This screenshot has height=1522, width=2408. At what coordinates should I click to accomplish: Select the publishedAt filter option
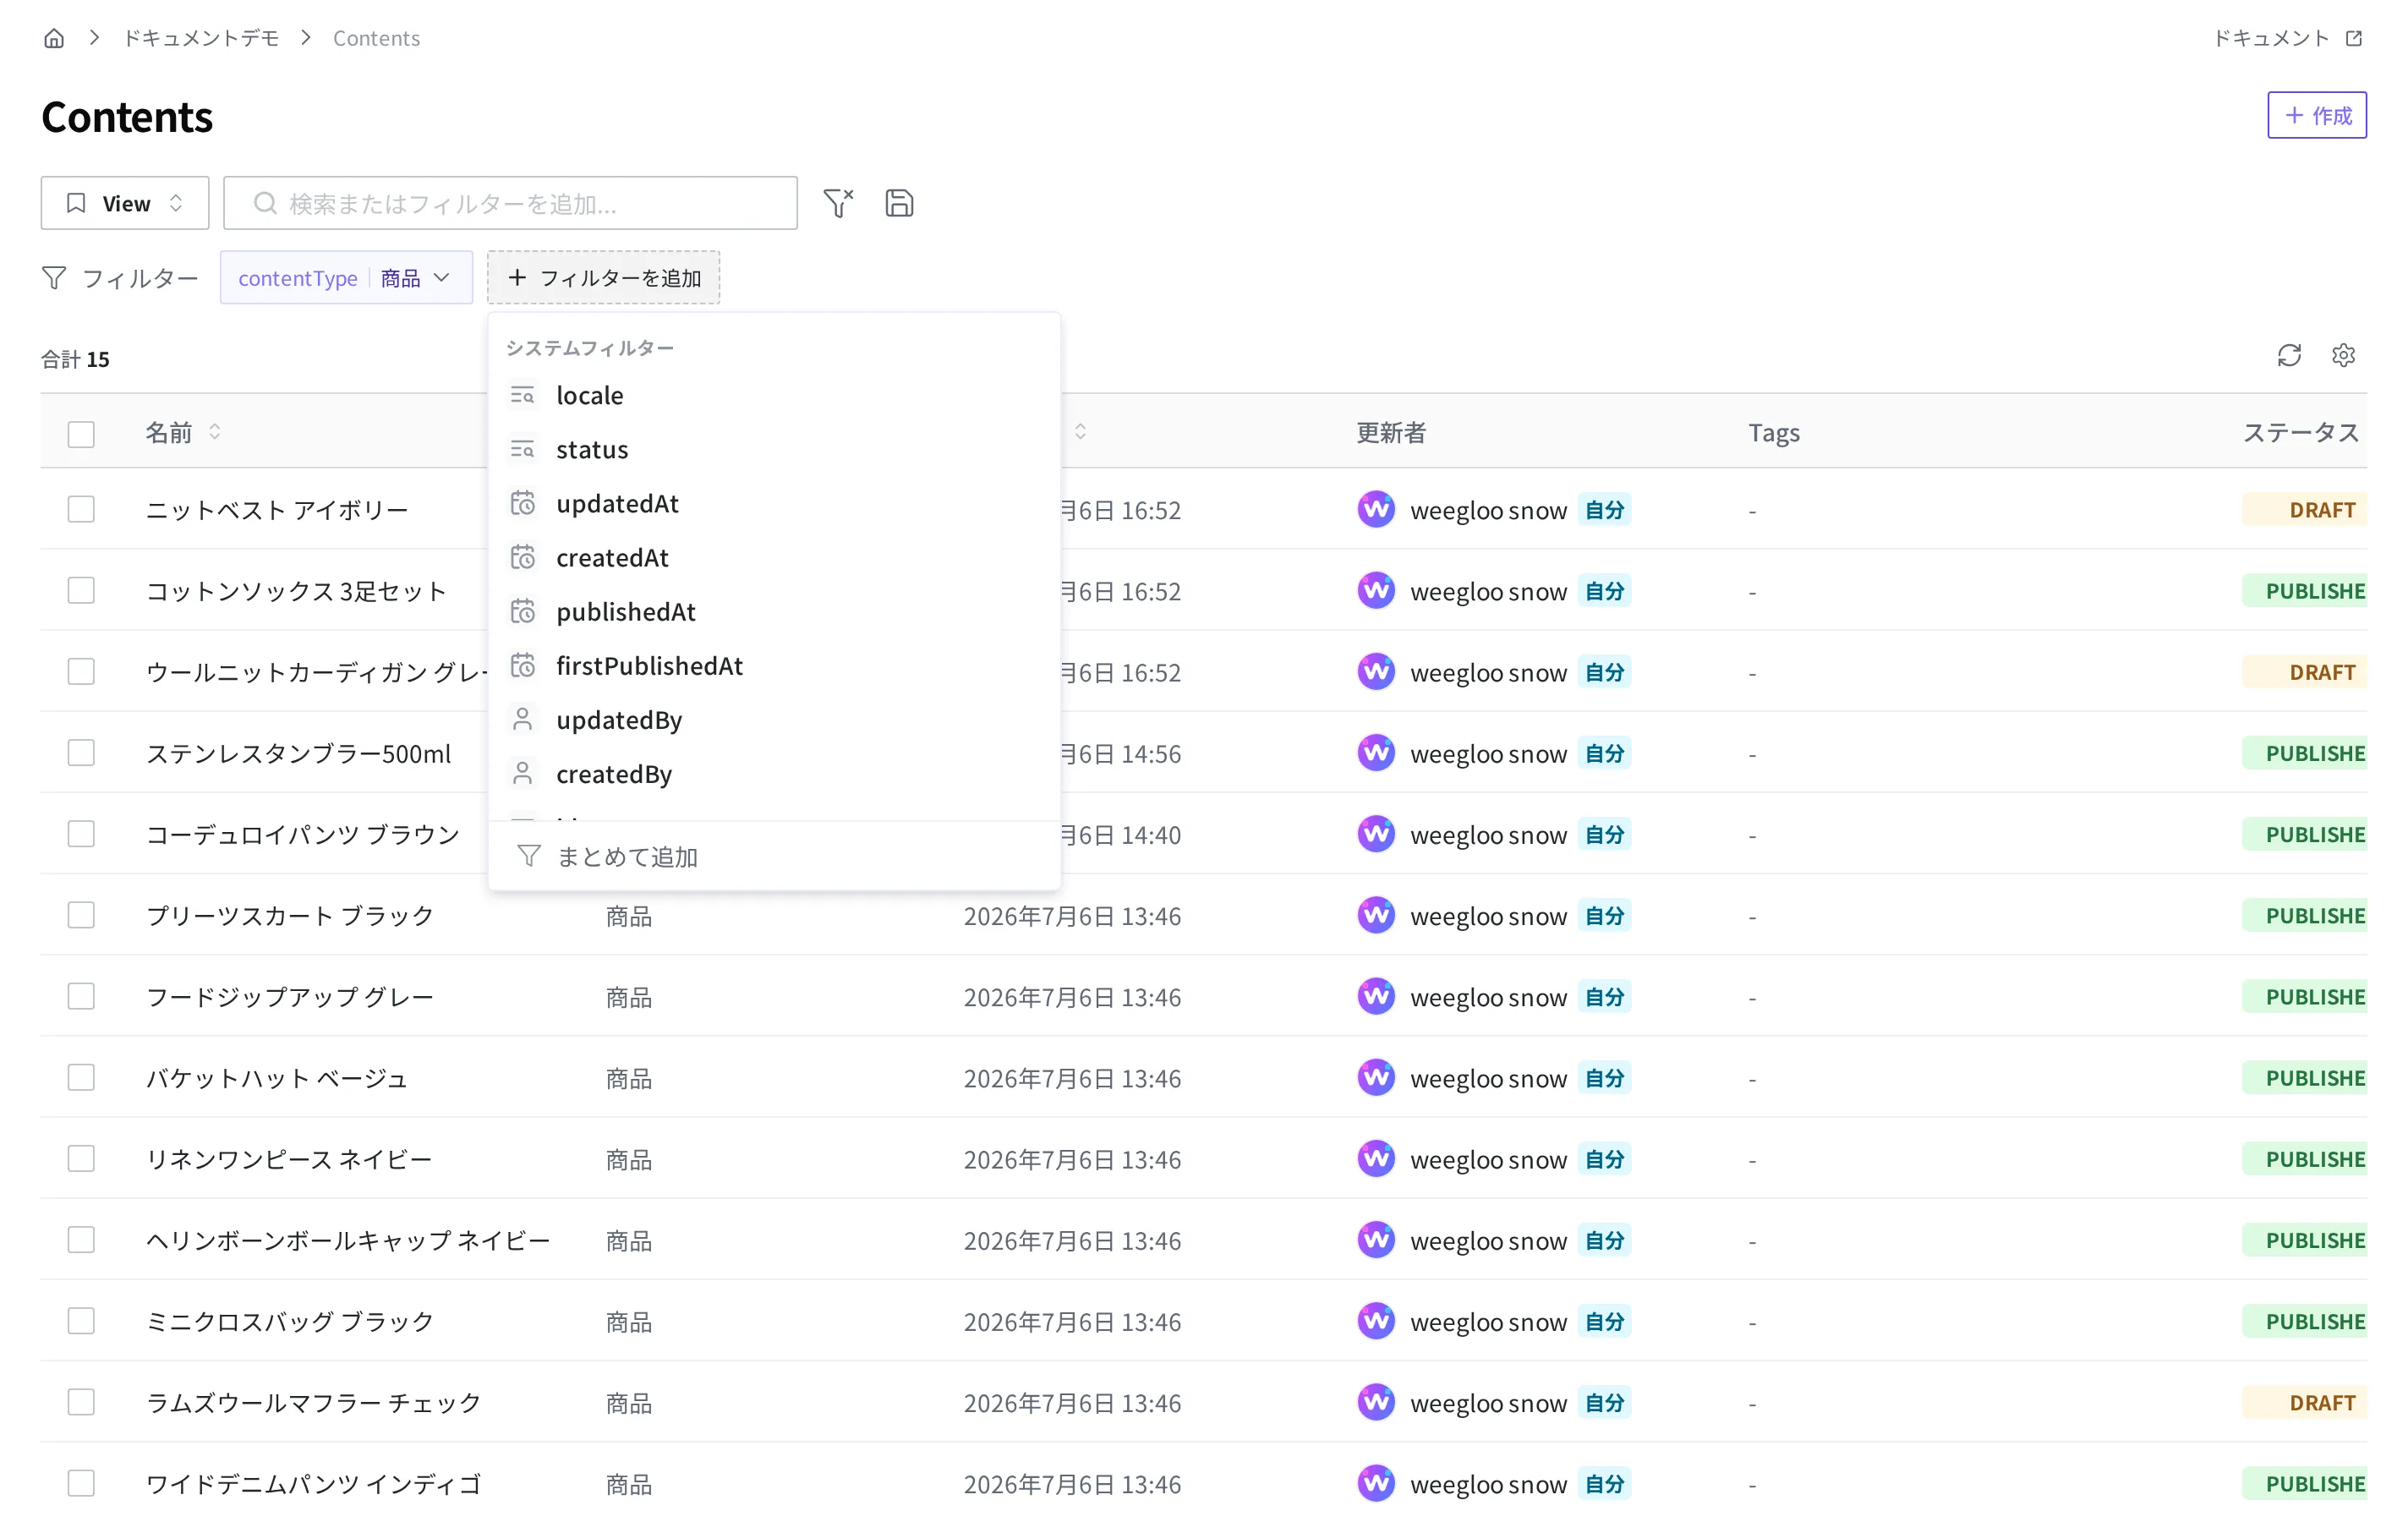[x=774, y=611]
